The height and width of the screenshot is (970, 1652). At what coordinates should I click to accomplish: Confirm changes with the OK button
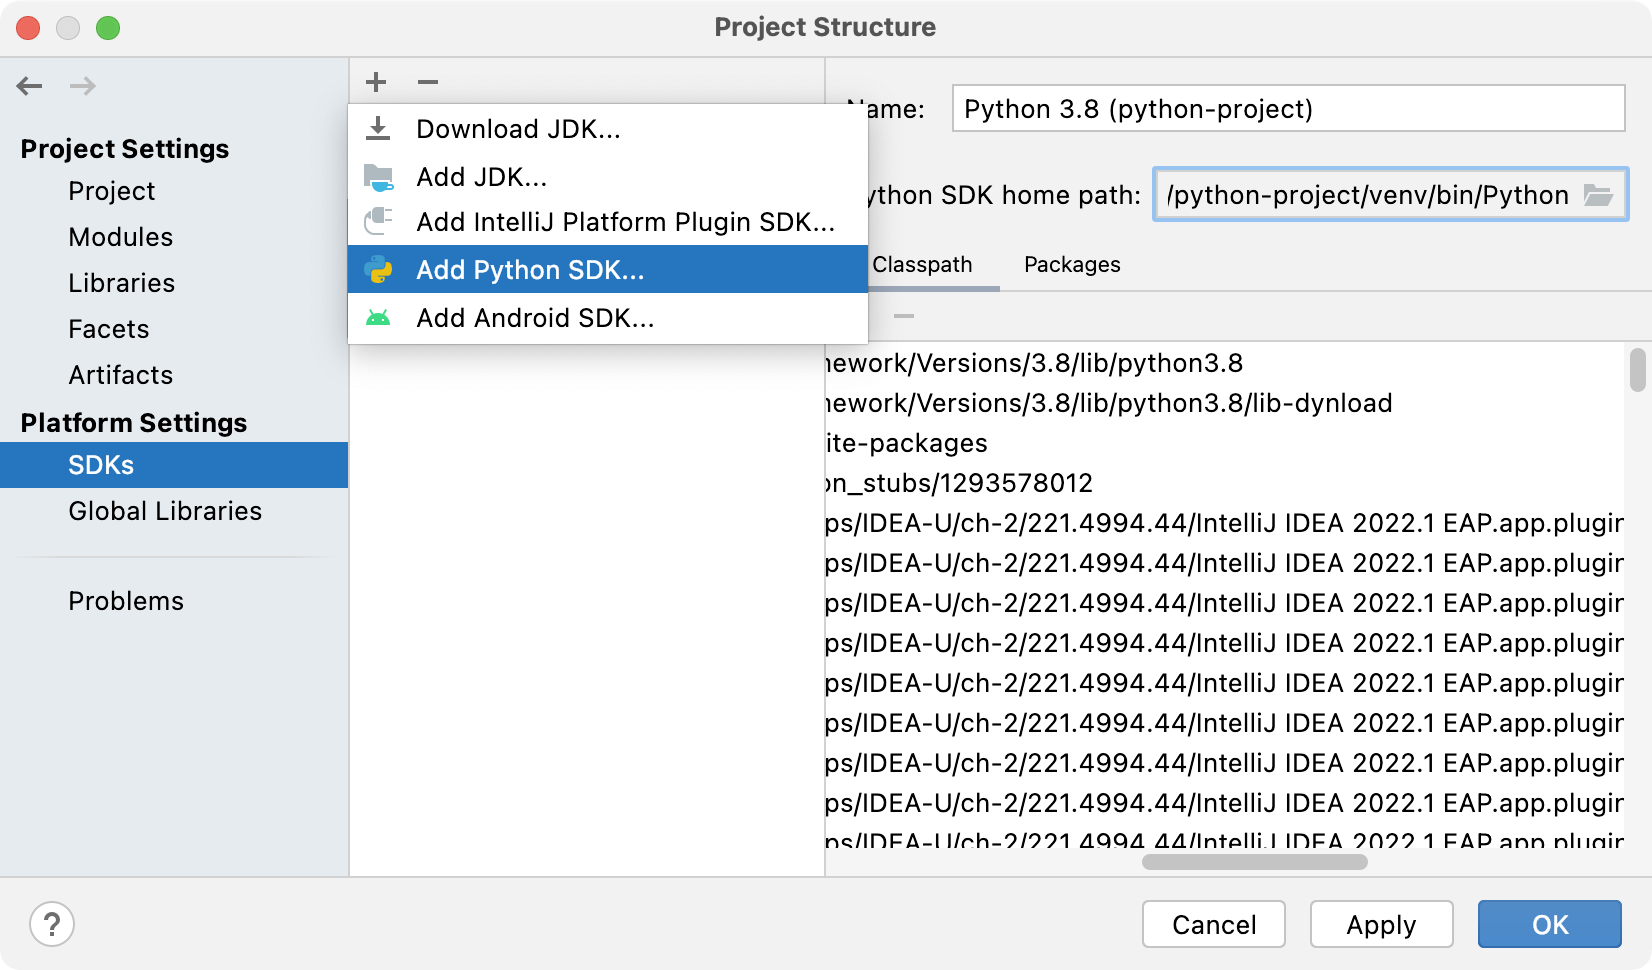(1549, 924)
